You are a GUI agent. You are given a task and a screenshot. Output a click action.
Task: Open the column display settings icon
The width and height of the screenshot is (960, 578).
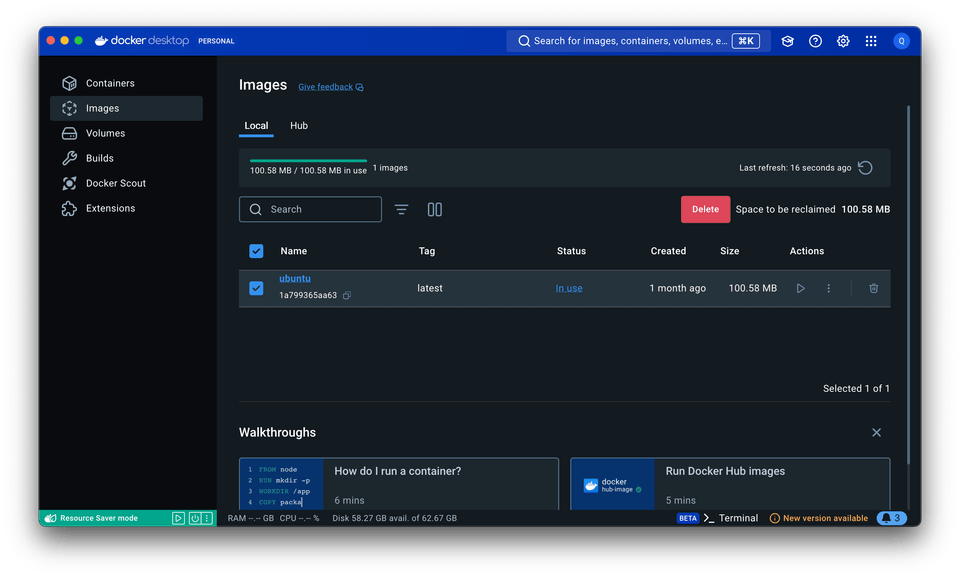(435, 209)
